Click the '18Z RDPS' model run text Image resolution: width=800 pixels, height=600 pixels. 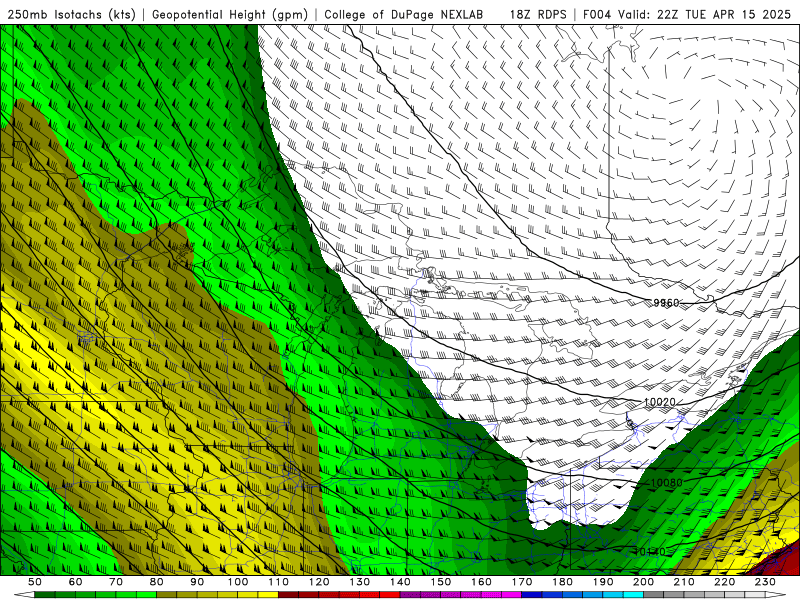pos(538,14)
